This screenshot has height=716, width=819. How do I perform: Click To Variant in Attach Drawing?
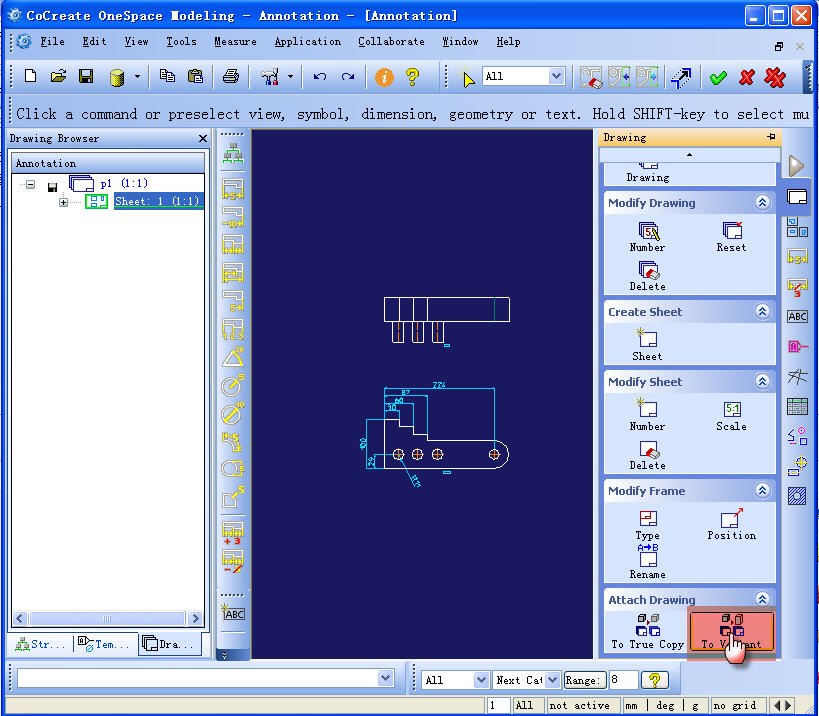(x=731, y=632)
